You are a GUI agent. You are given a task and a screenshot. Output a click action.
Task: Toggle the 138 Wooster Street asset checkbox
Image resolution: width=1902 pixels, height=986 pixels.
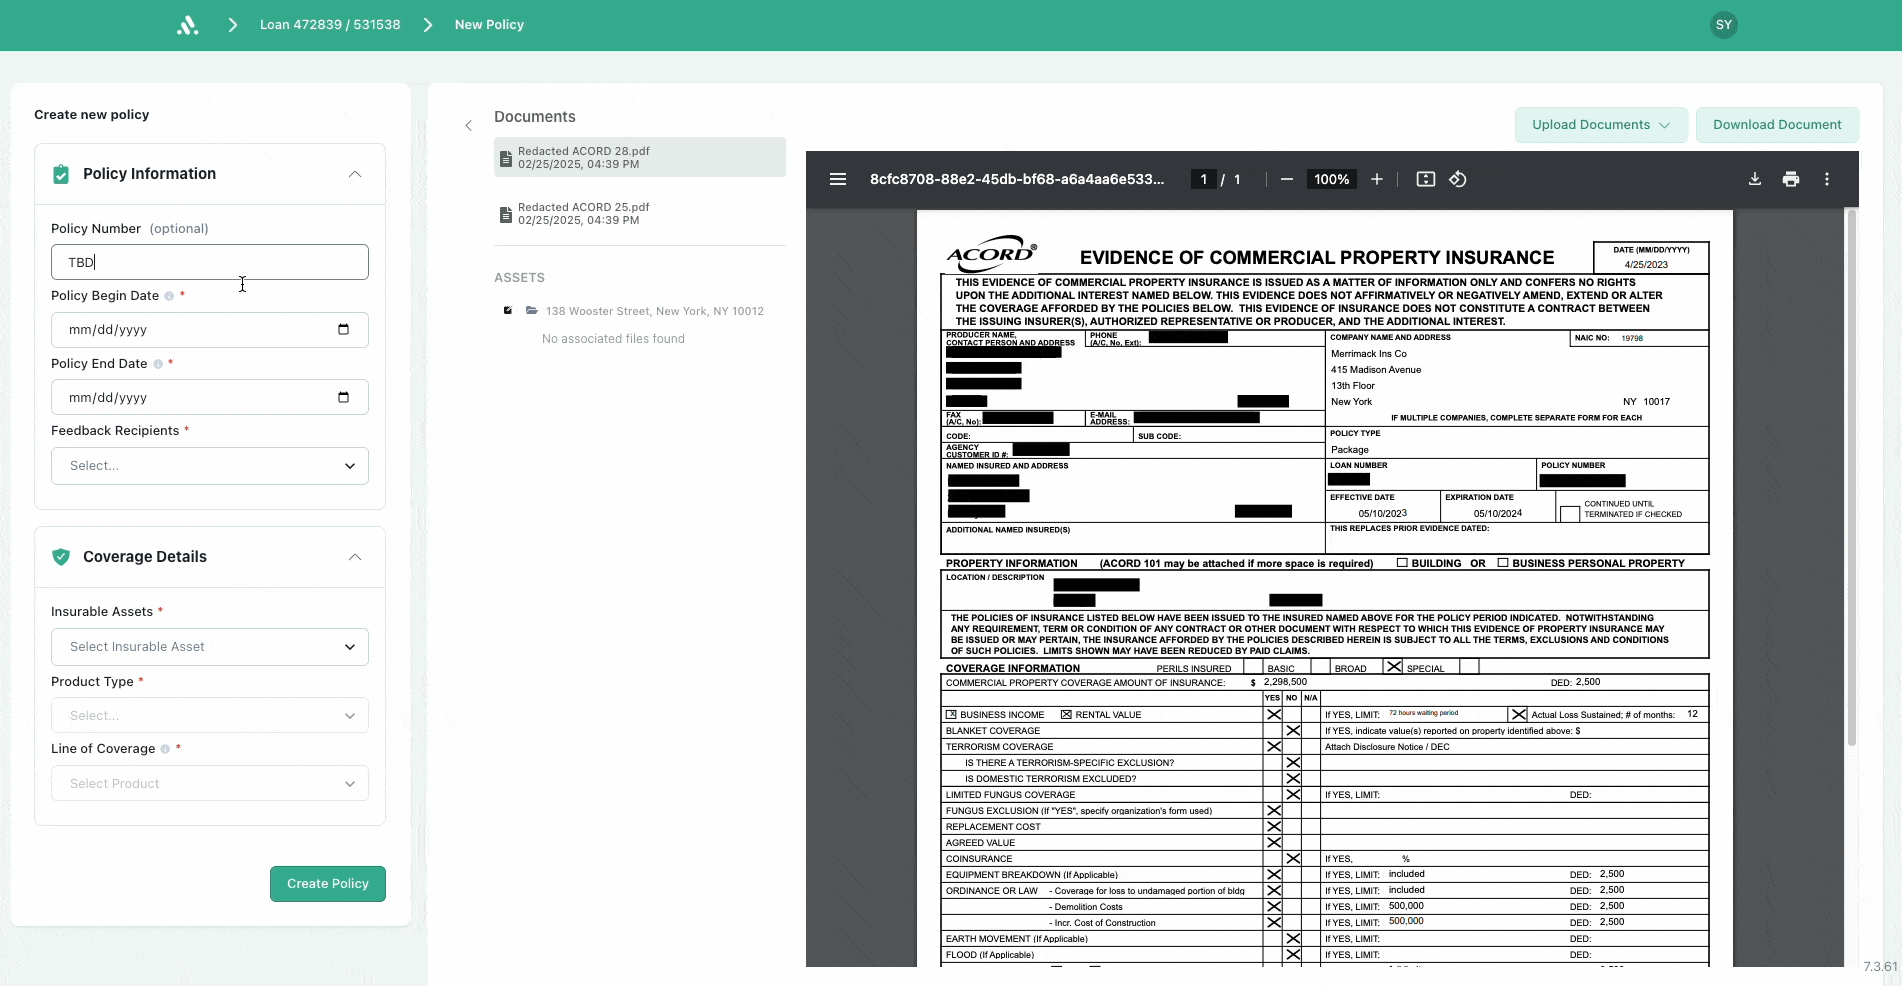pyautogui.click(x=508, y=311)
